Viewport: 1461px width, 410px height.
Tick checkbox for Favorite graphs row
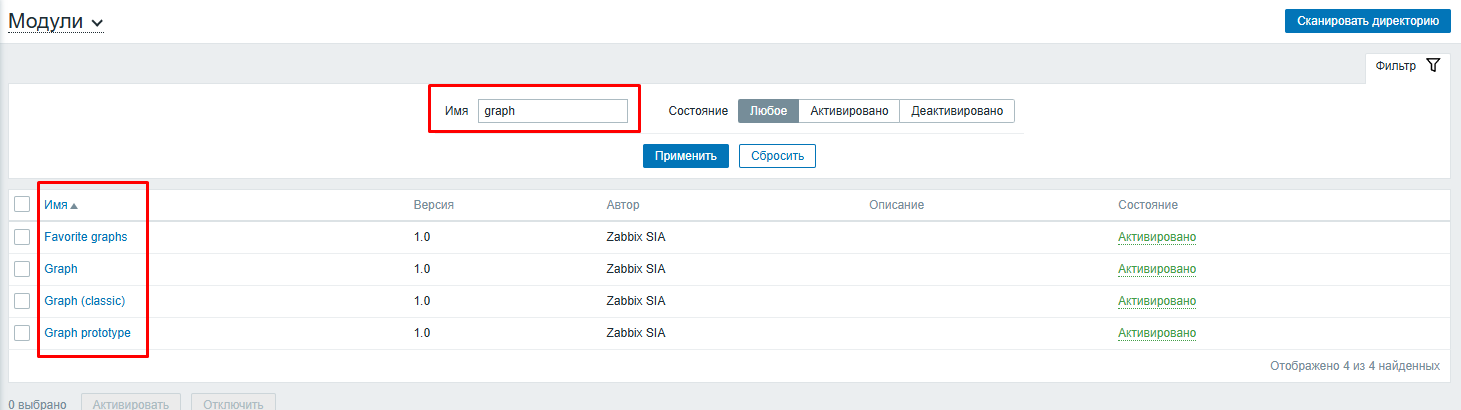22,237
